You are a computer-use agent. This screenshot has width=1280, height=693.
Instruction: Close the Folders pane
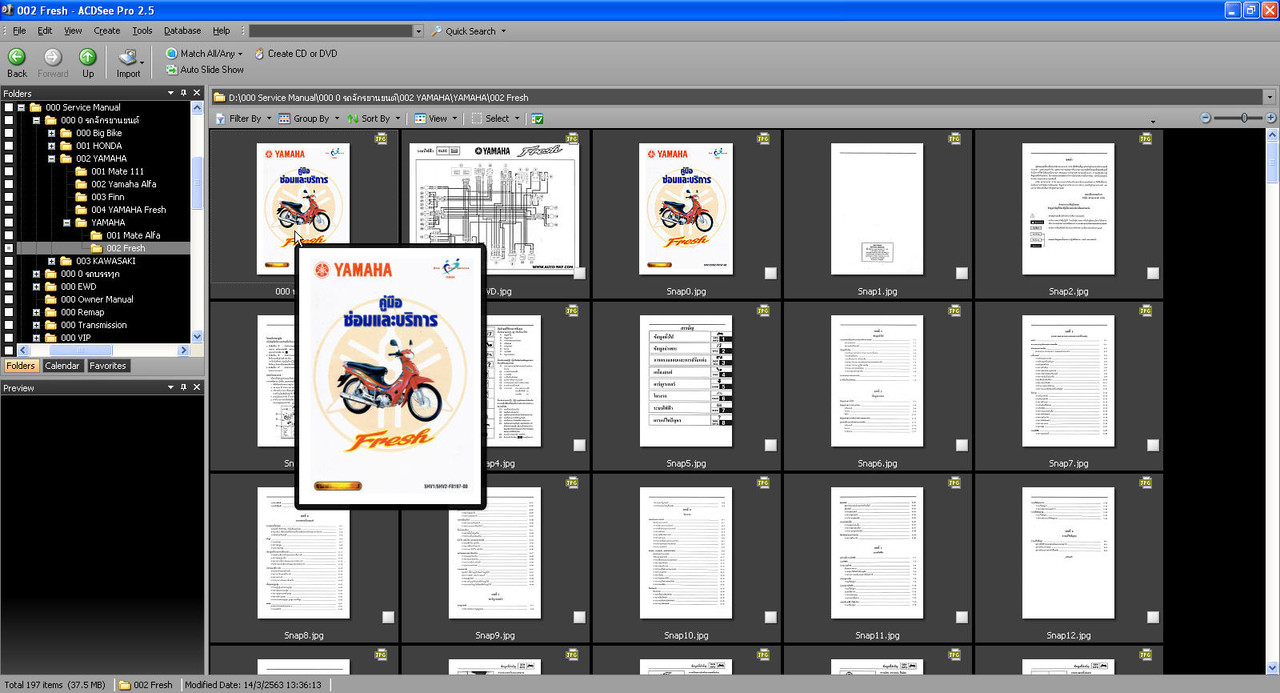196,93
